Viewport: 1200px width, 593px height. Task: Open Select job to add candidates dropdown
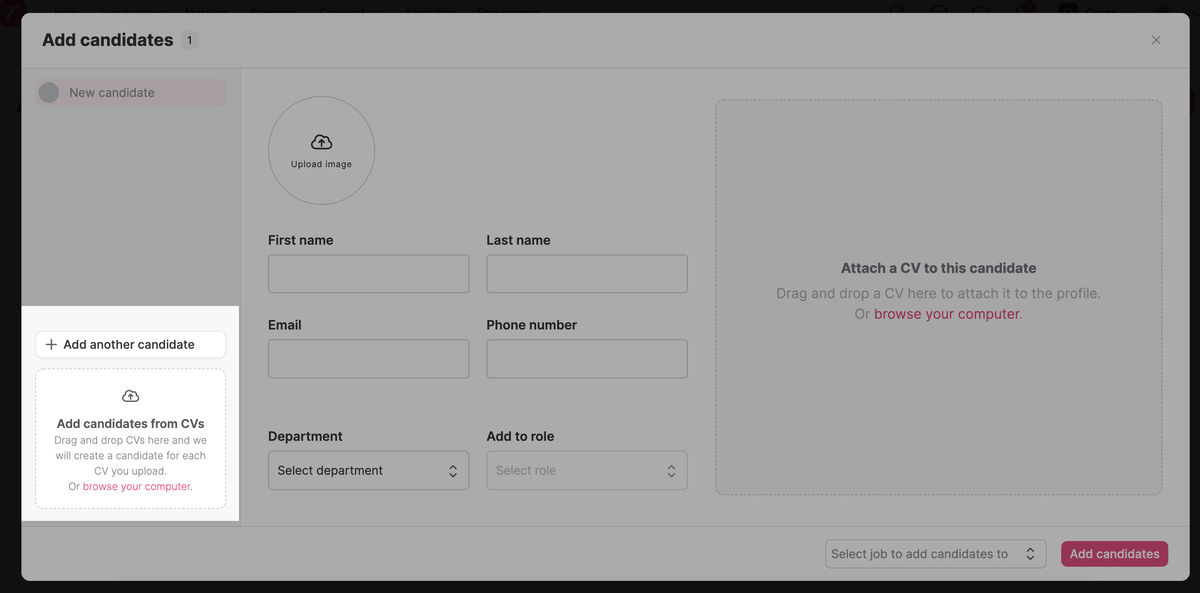pyautogui.click(x=935, y=554)
